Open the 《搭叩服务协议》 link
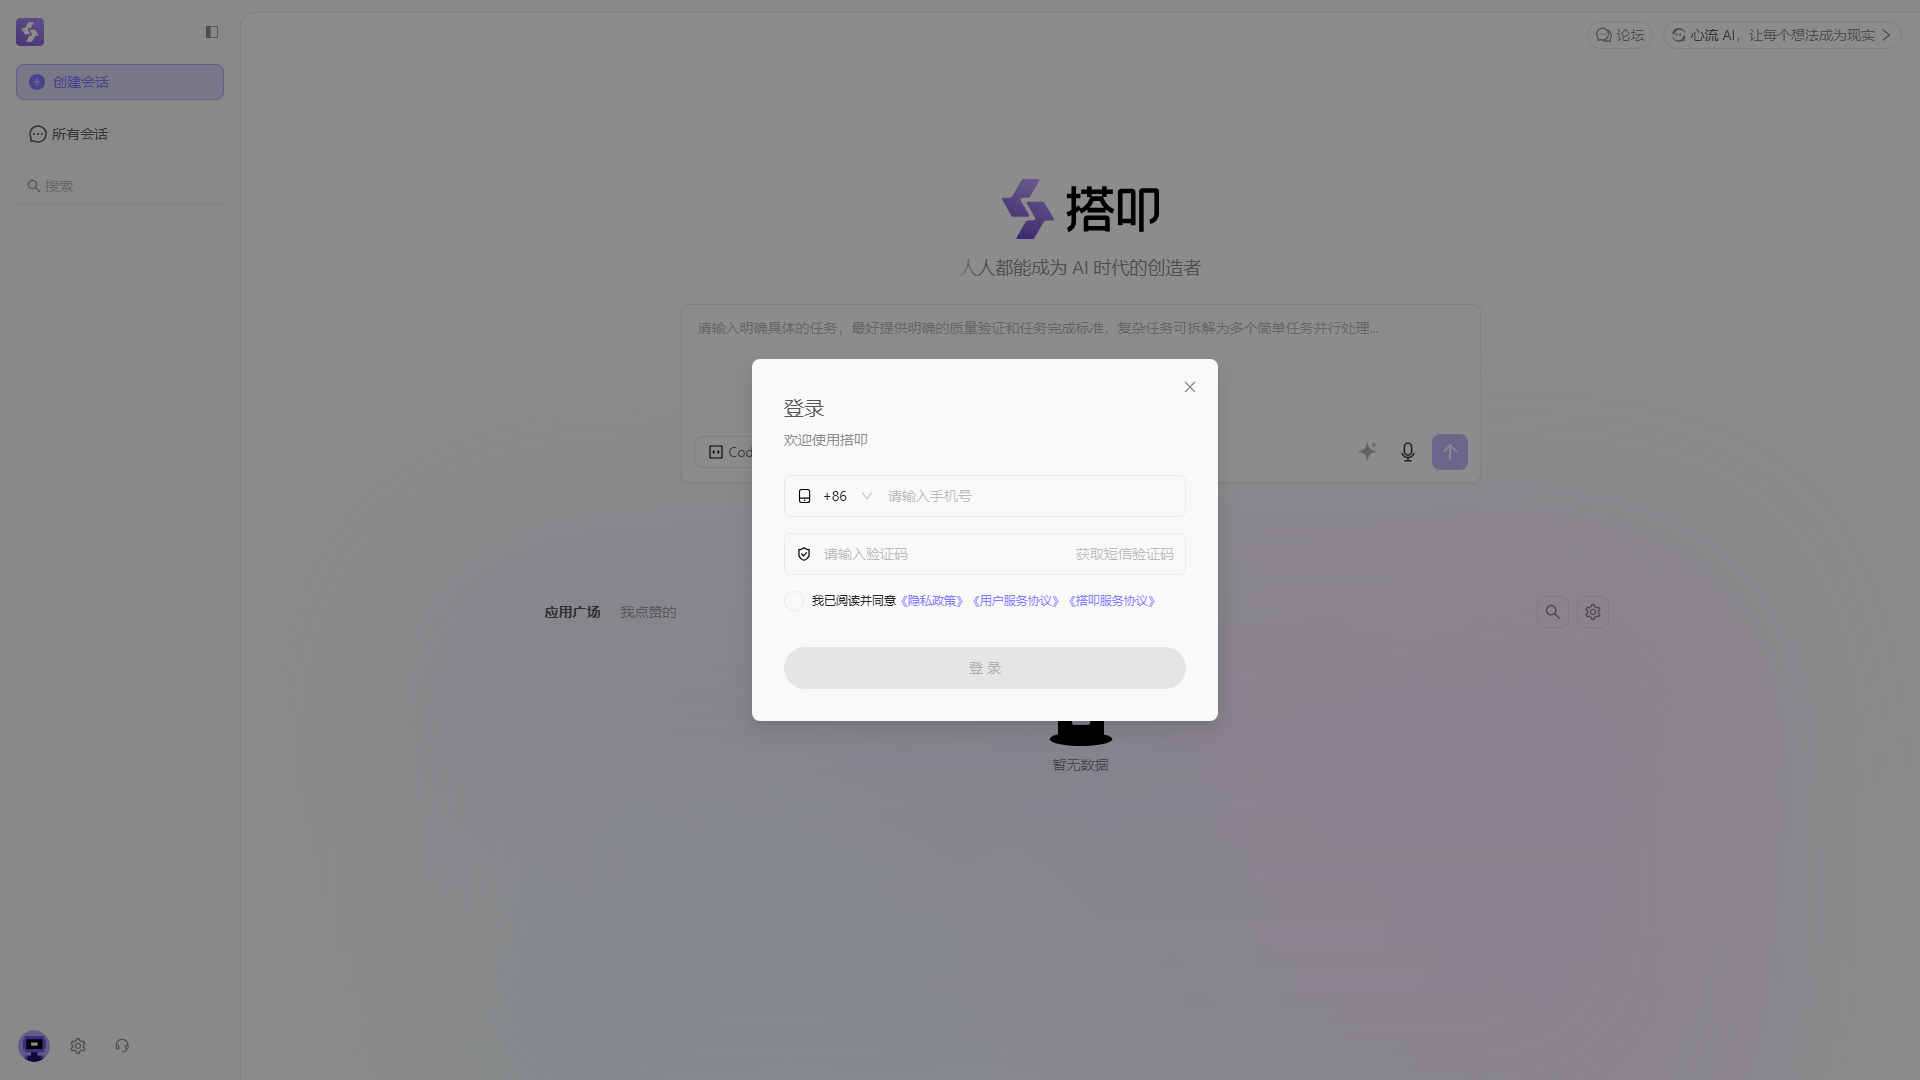The height and width of the screenshot is (1080, 1920). (1112, 601)
